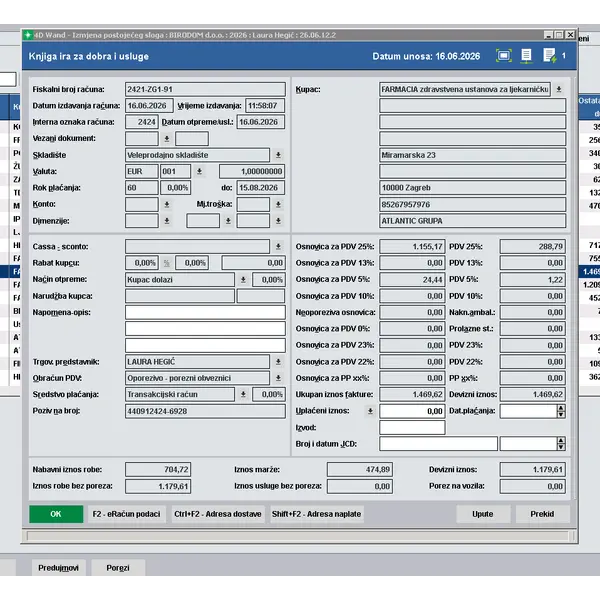Click the Broj i datum JCD number field
This screenshot has height=600, width=600.
point(438,444)
